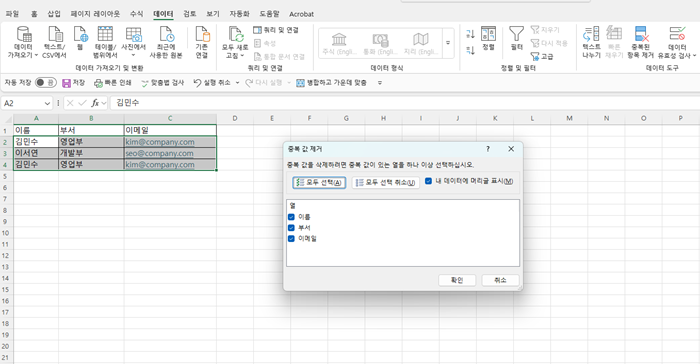Switch to the 검토 tab
This screenshot has width=700, height=364.
(190, 14)
